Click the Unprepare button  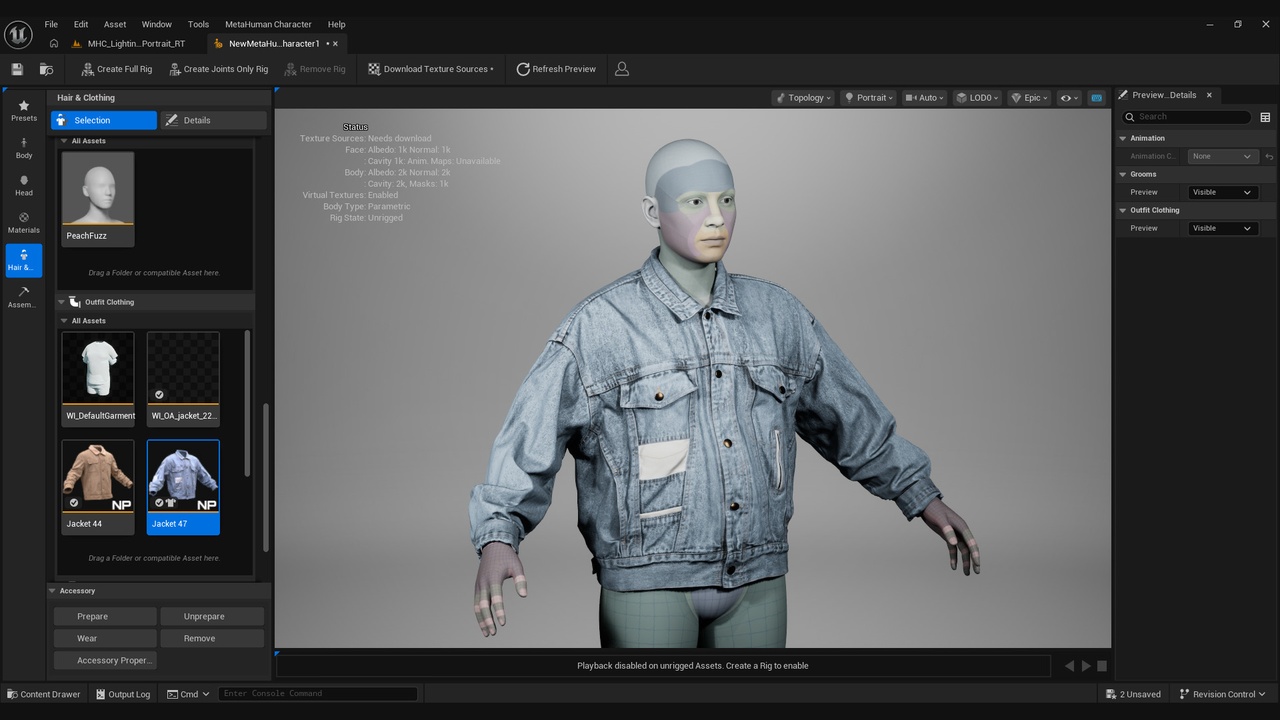tap(212, 616)
